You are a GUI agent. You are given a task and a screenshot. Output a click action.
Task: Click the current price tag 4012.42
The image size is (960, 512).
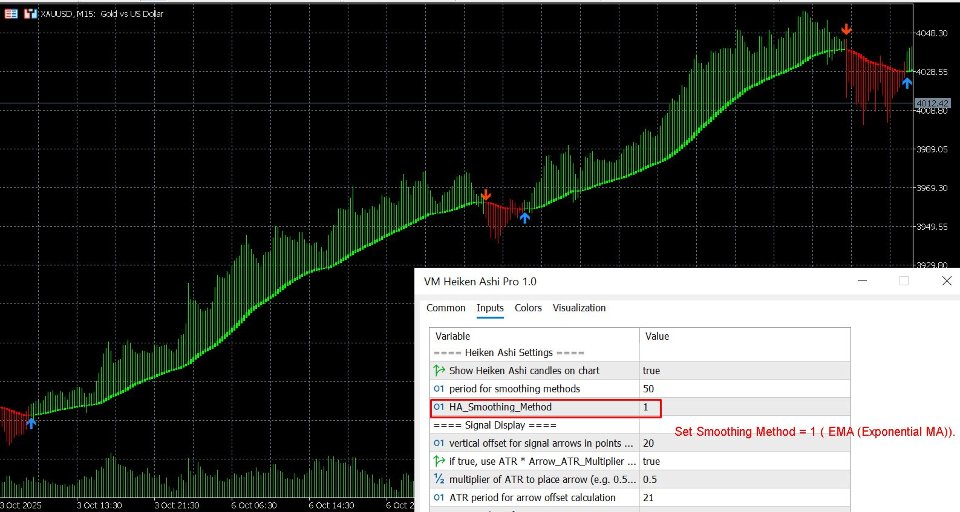(932, 104)
